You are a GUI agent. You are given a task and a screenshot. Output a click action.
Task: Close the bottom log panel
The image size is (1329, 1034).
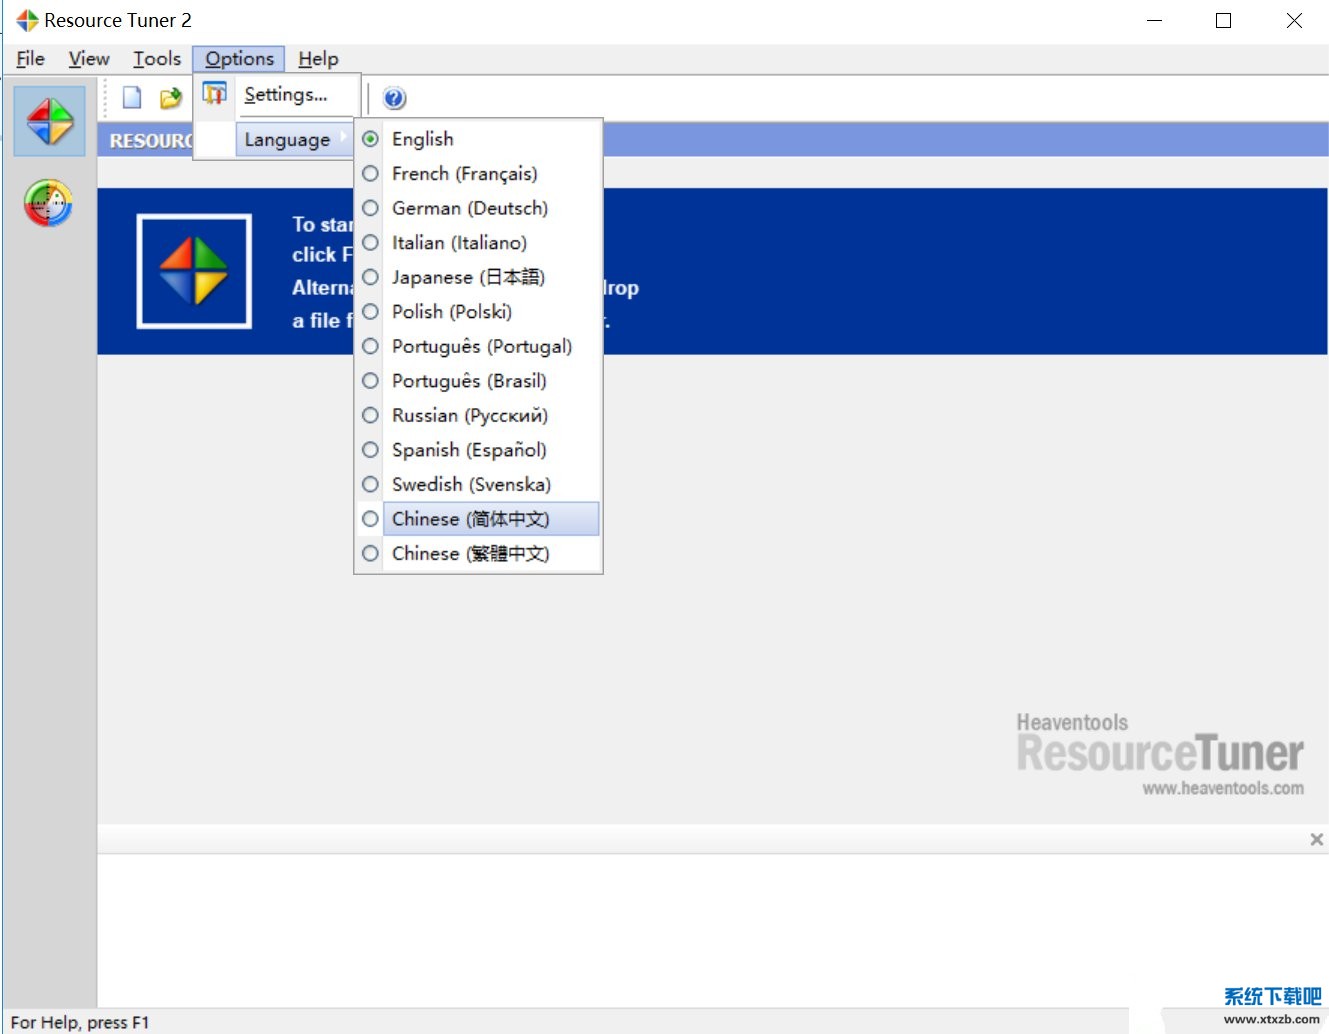click(1316, 839)
